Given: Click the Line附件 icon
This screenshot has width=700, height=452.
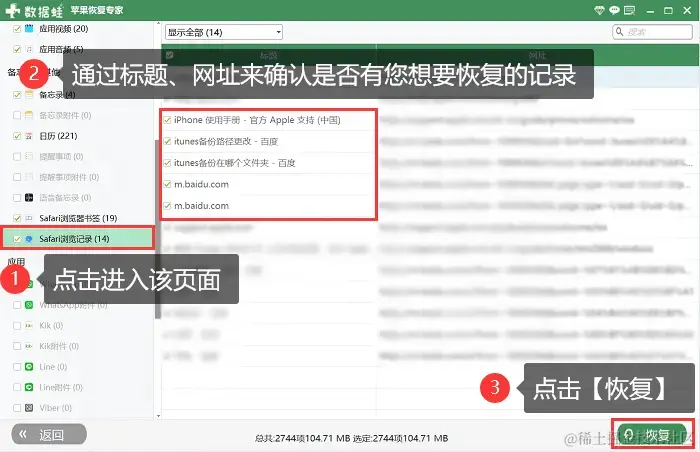Looking at the screenshot, I should [29, 387].
